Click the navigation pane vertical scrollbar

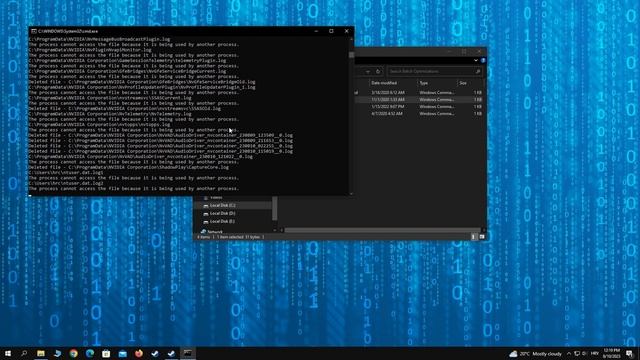[x=275, y=208]
